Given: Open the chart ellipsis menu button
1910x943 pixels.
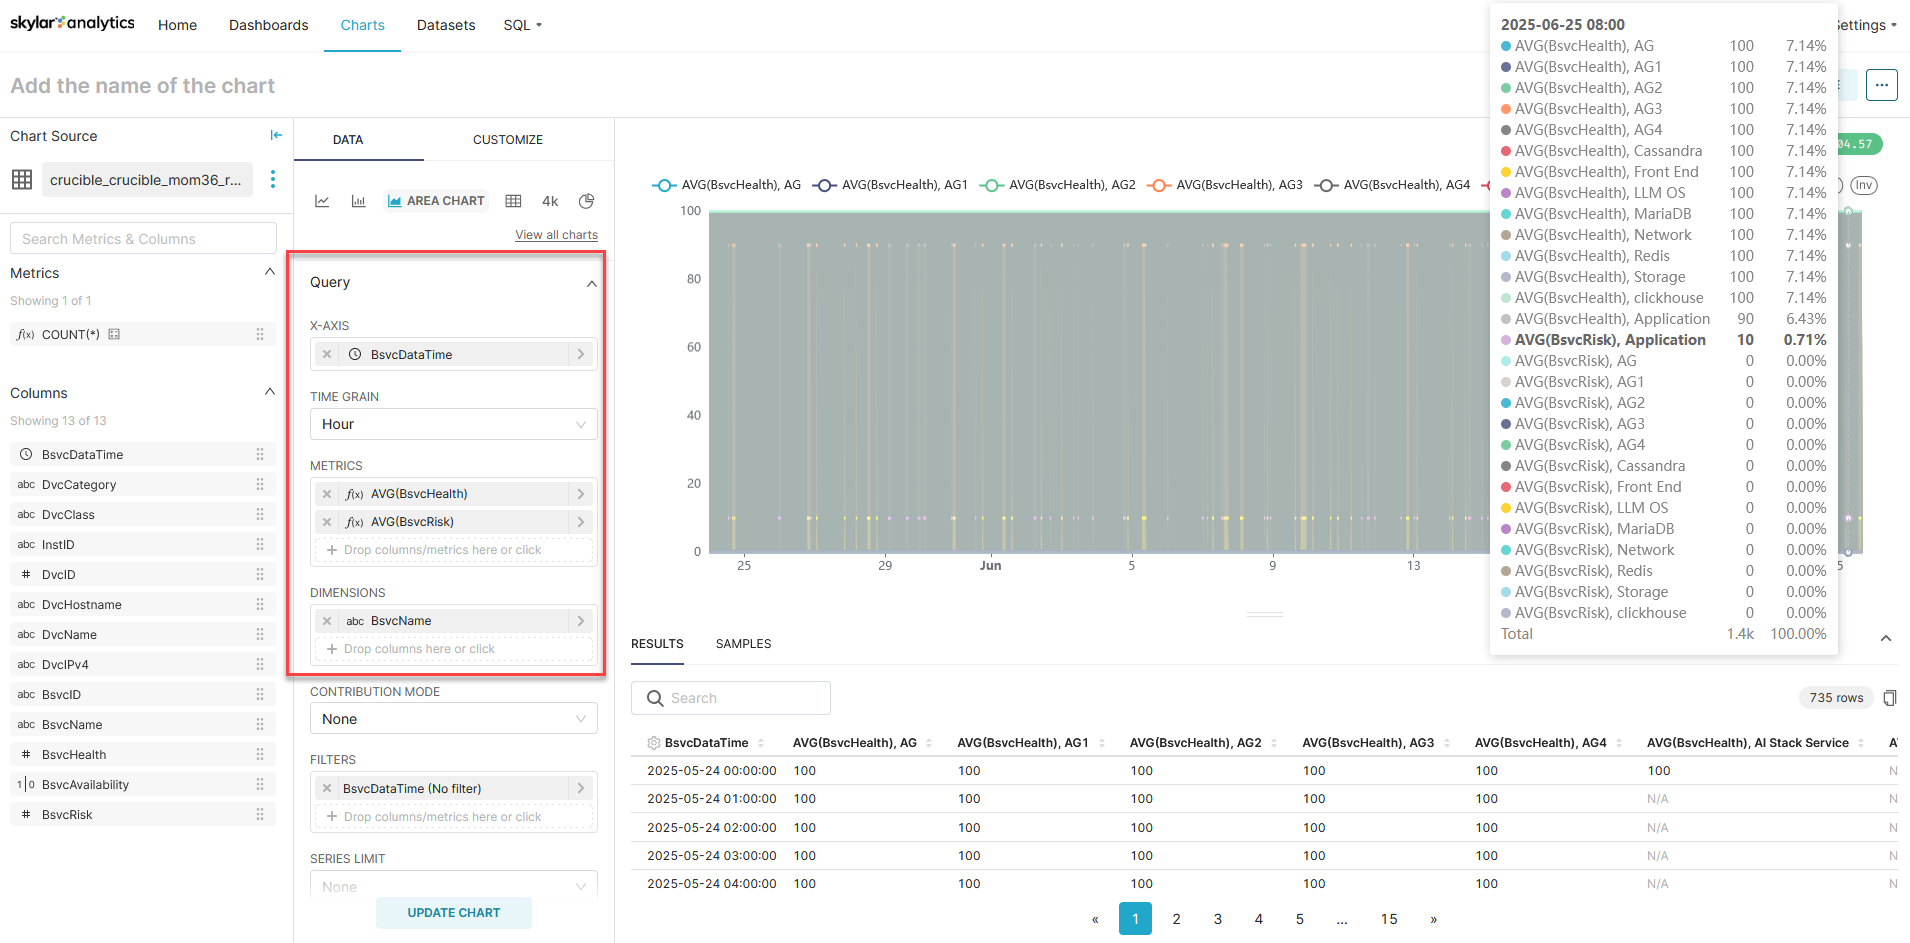Looking at the screenshot, I should (x=1881, y=85).
